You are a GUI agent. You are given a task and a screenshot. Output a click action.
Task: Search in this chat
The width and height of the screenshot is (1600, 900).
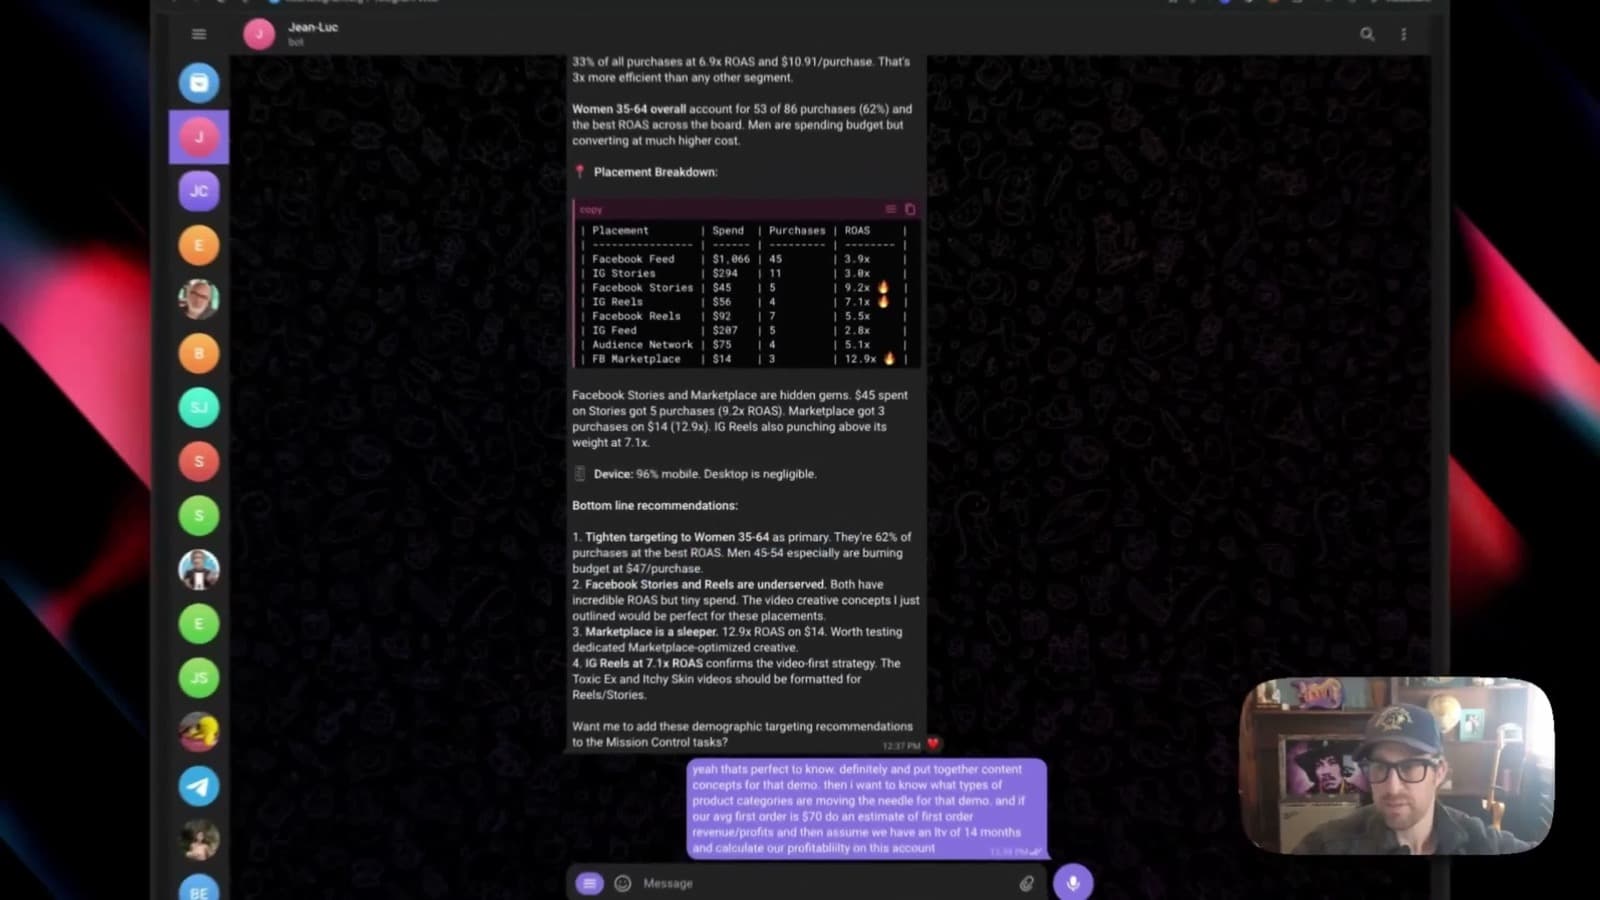(1367, 34)
